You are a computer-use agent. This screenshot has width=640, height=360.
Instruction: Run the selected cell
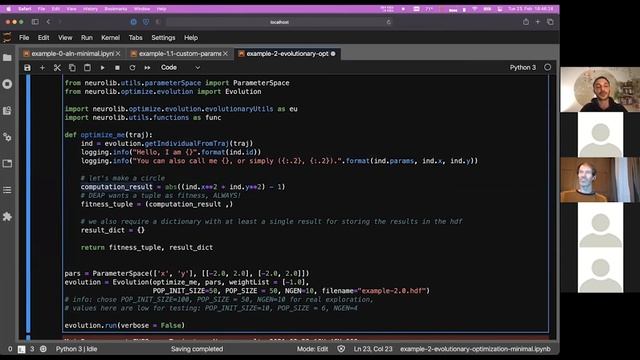coord(102,68)
